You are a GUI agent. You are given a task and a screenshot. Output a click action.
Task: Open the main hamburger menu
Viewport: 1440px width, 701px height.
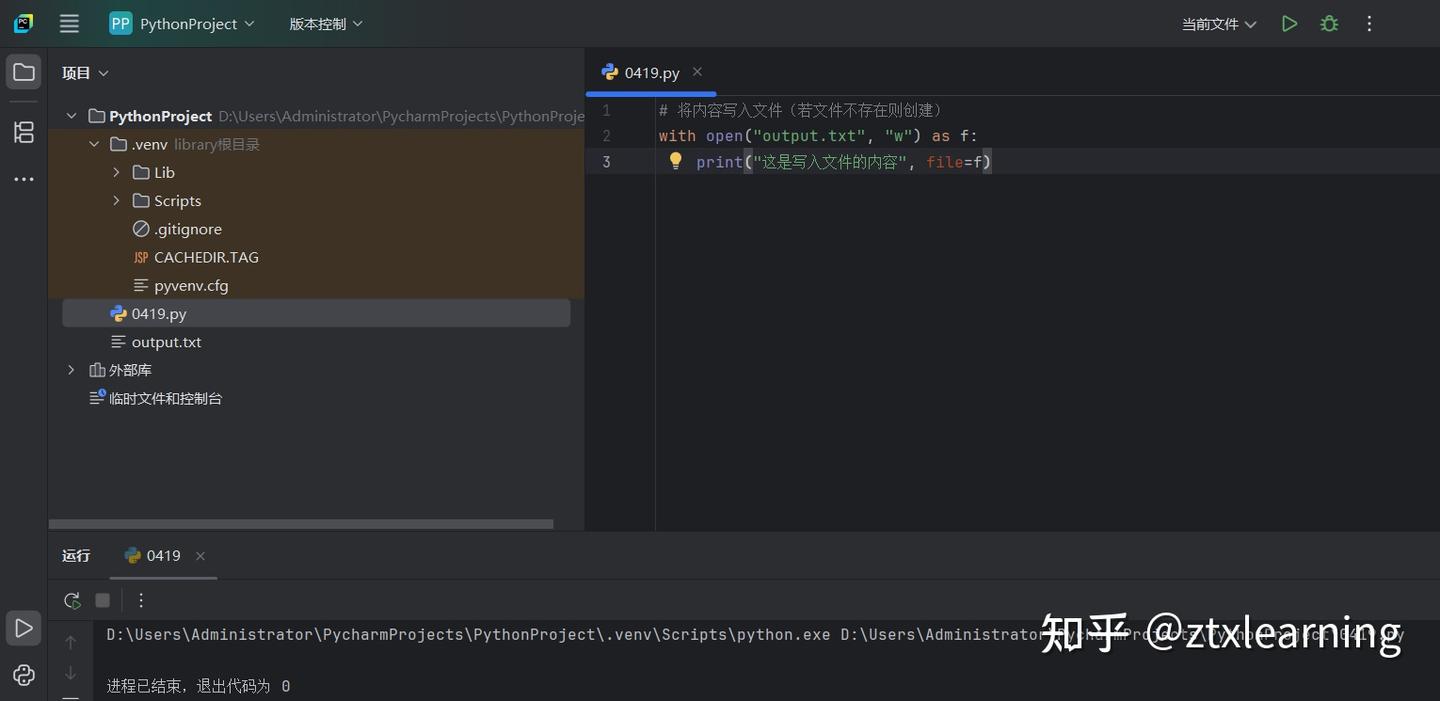click(68, 22)
